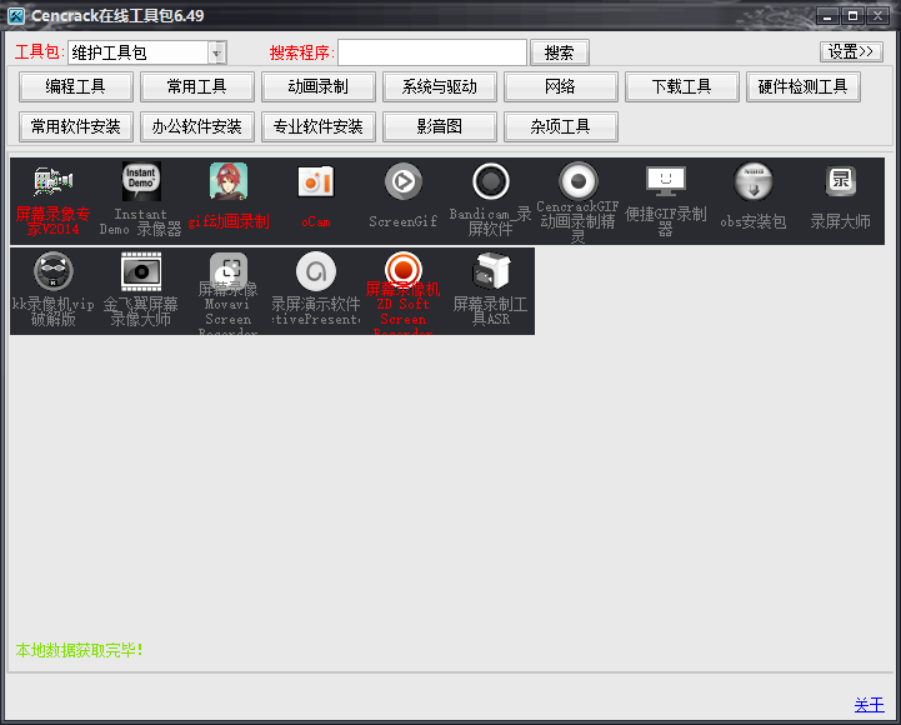
Task: Launch 屏幕录制工具ASR icon
Action: (491, 271)
